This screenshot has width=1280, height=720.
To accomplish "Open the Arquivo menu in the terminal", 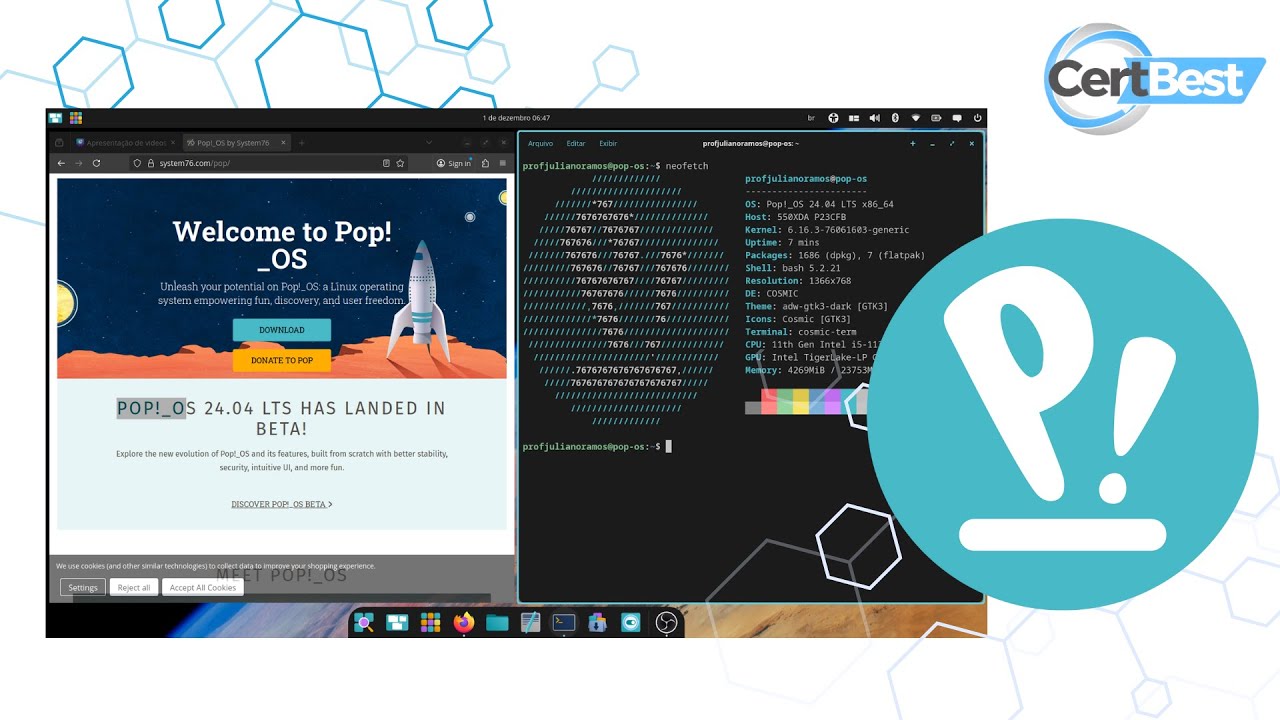I will point(540,144).
